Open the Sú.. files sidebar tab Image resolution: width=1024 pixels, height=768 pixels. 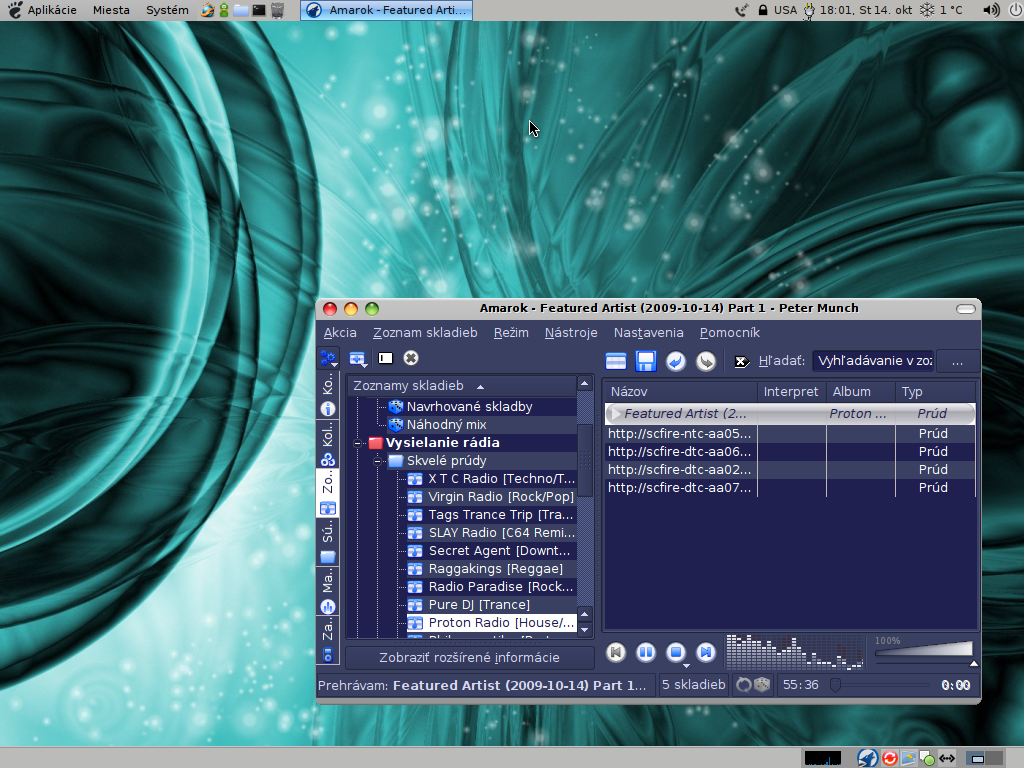tap(328, 542)
